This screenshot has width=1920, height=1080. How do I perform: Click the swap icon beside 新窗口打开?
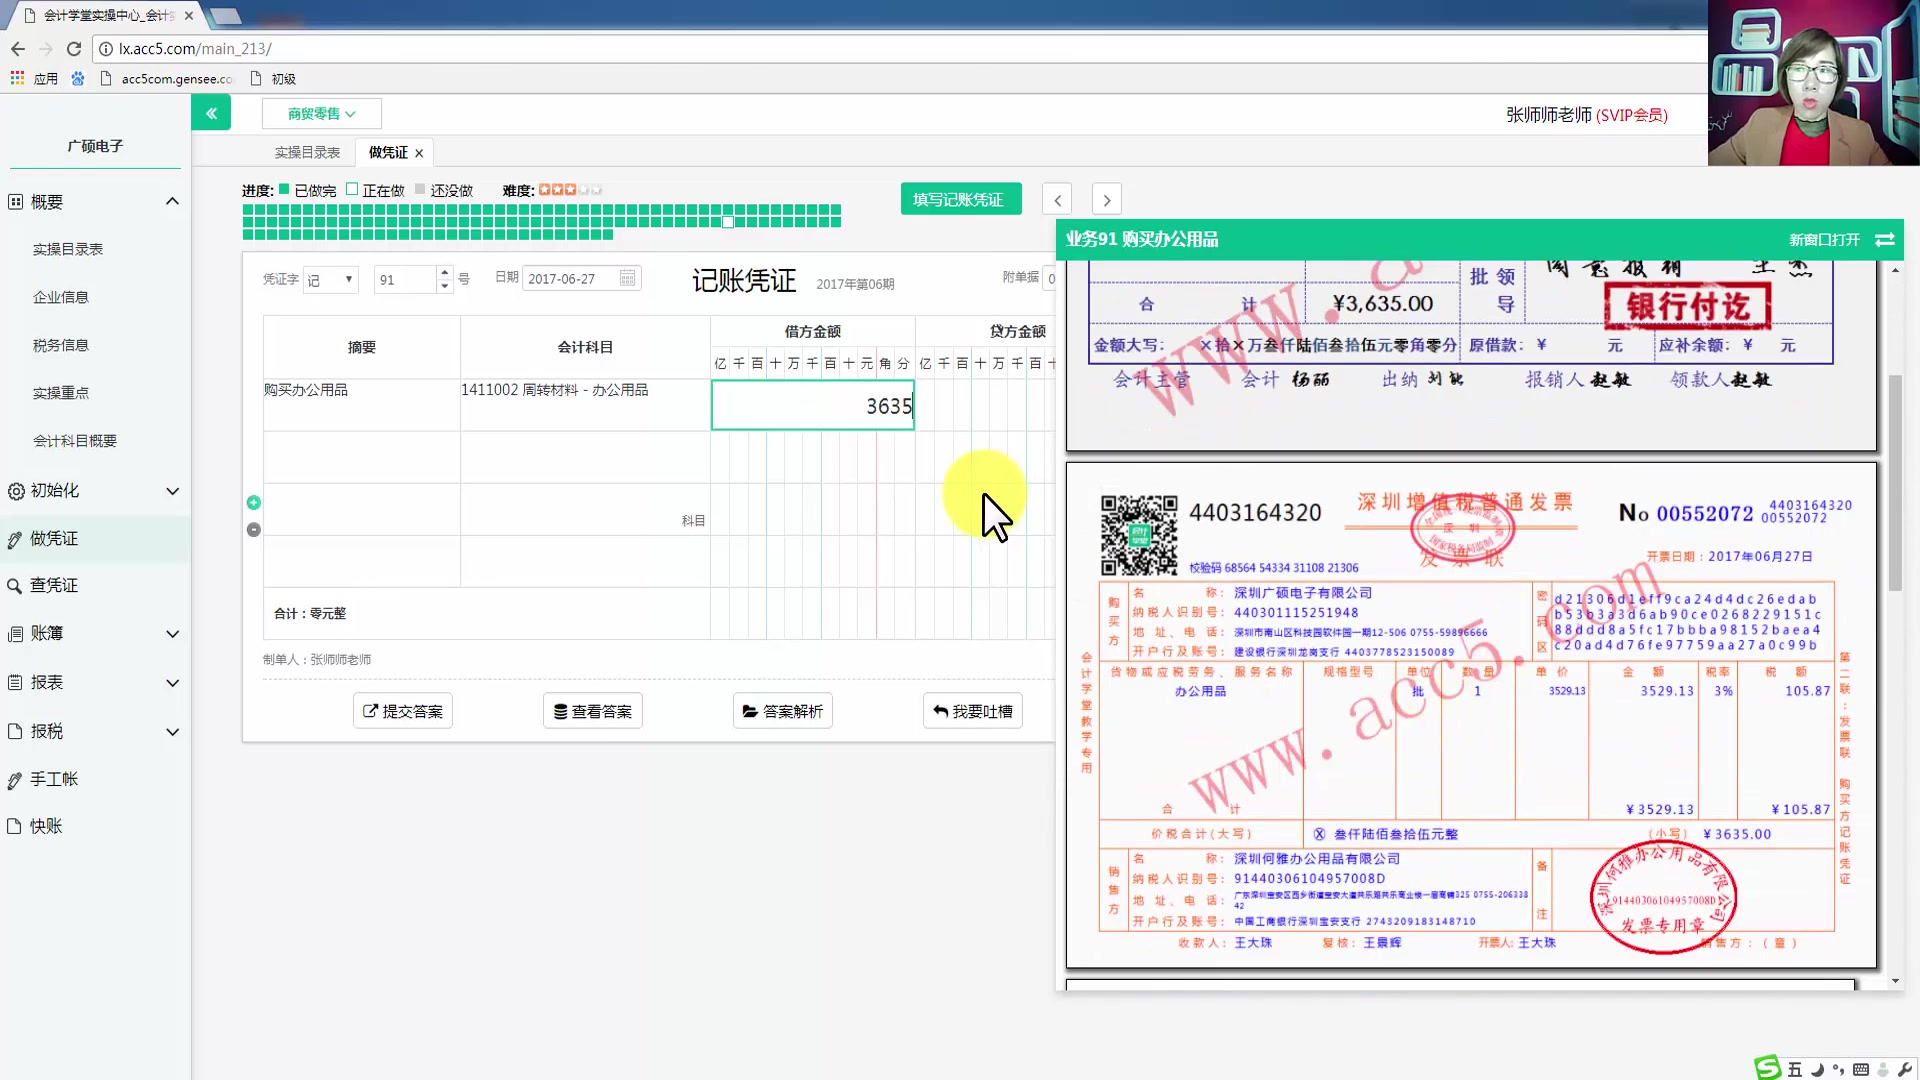1884,240
